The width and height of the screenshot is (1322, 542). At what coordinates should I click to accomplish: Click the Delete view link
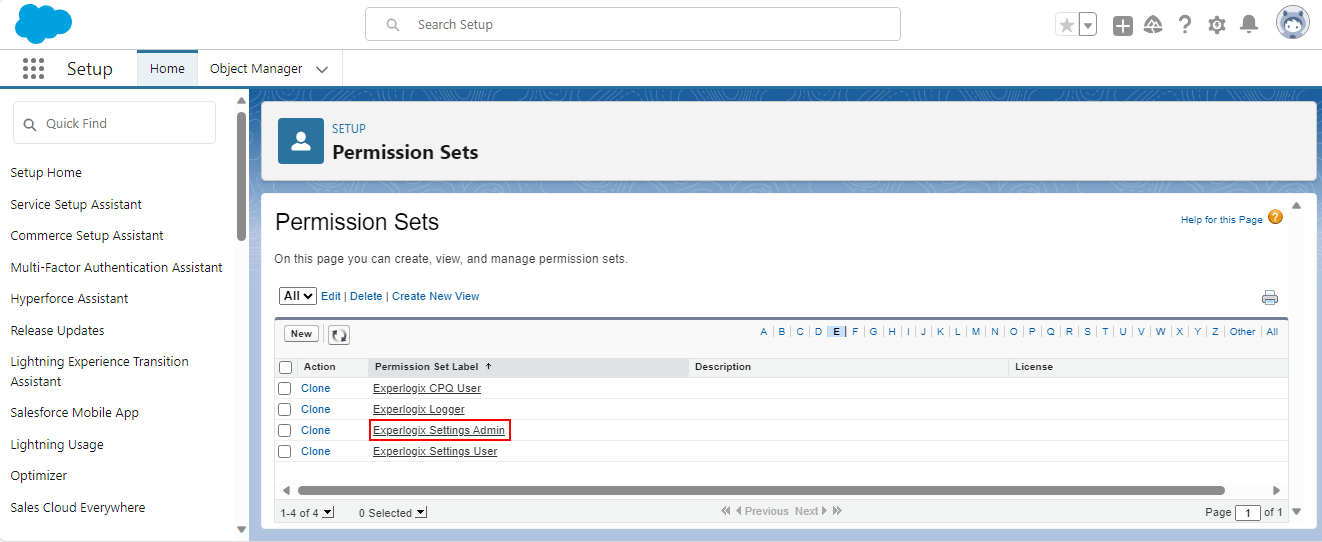[366, 296]
